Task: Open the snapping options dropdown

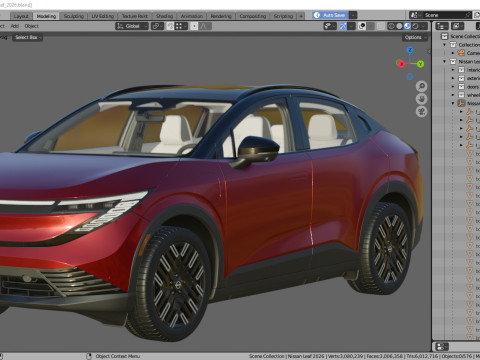Action: [181, 26]
